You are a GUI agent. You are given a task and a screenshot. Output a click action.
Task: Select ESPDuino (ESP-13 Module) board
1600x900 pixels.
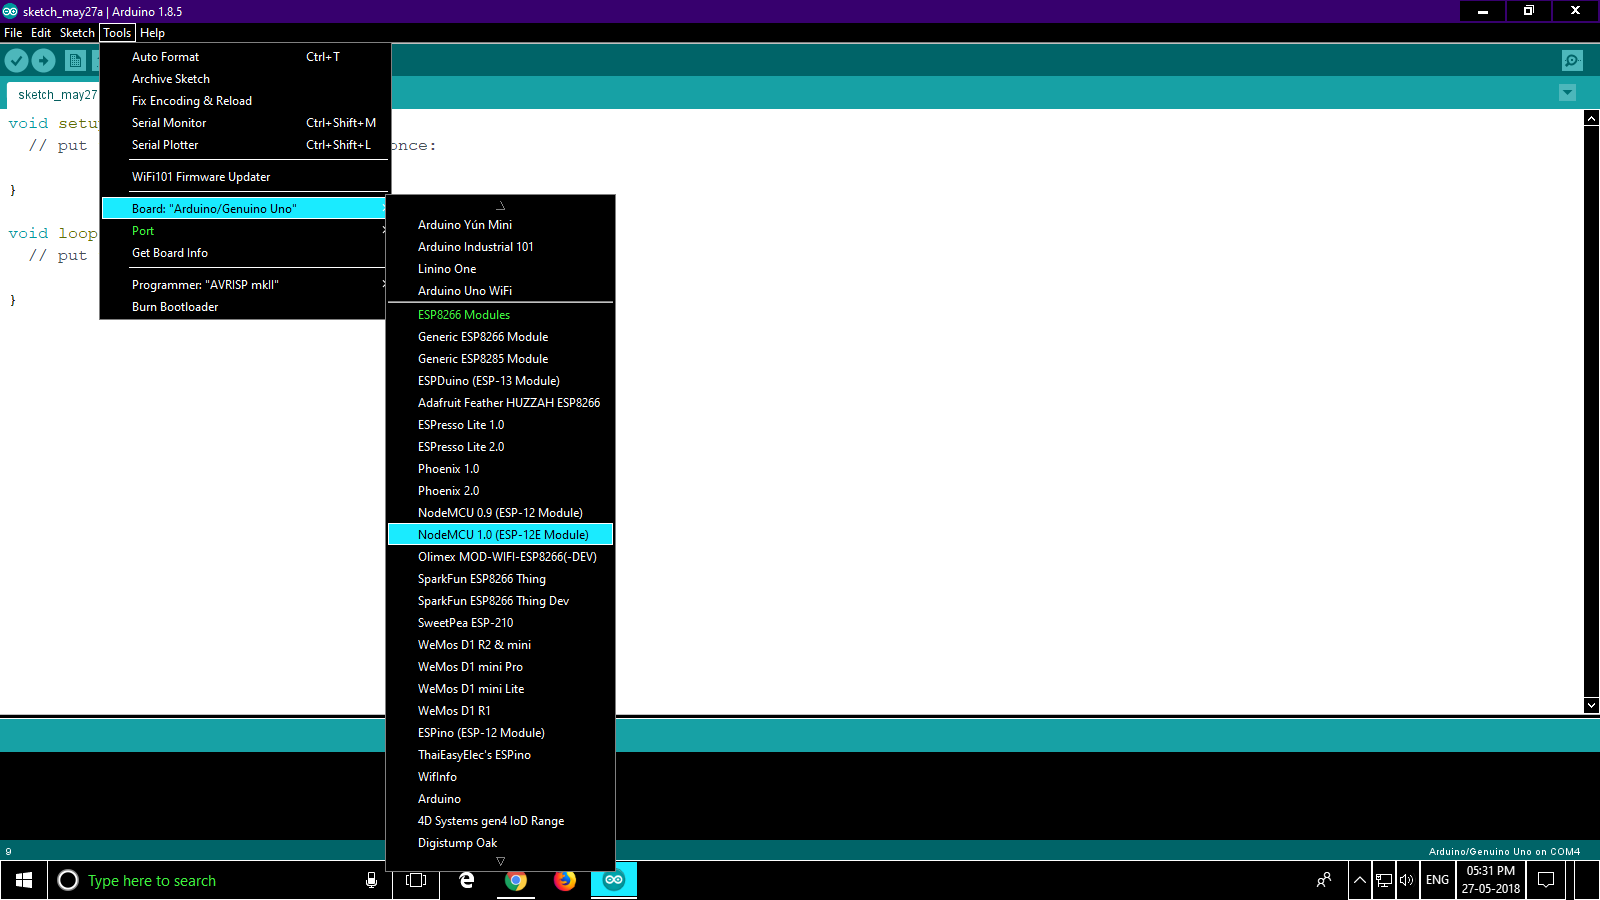(x=500, y=381)
